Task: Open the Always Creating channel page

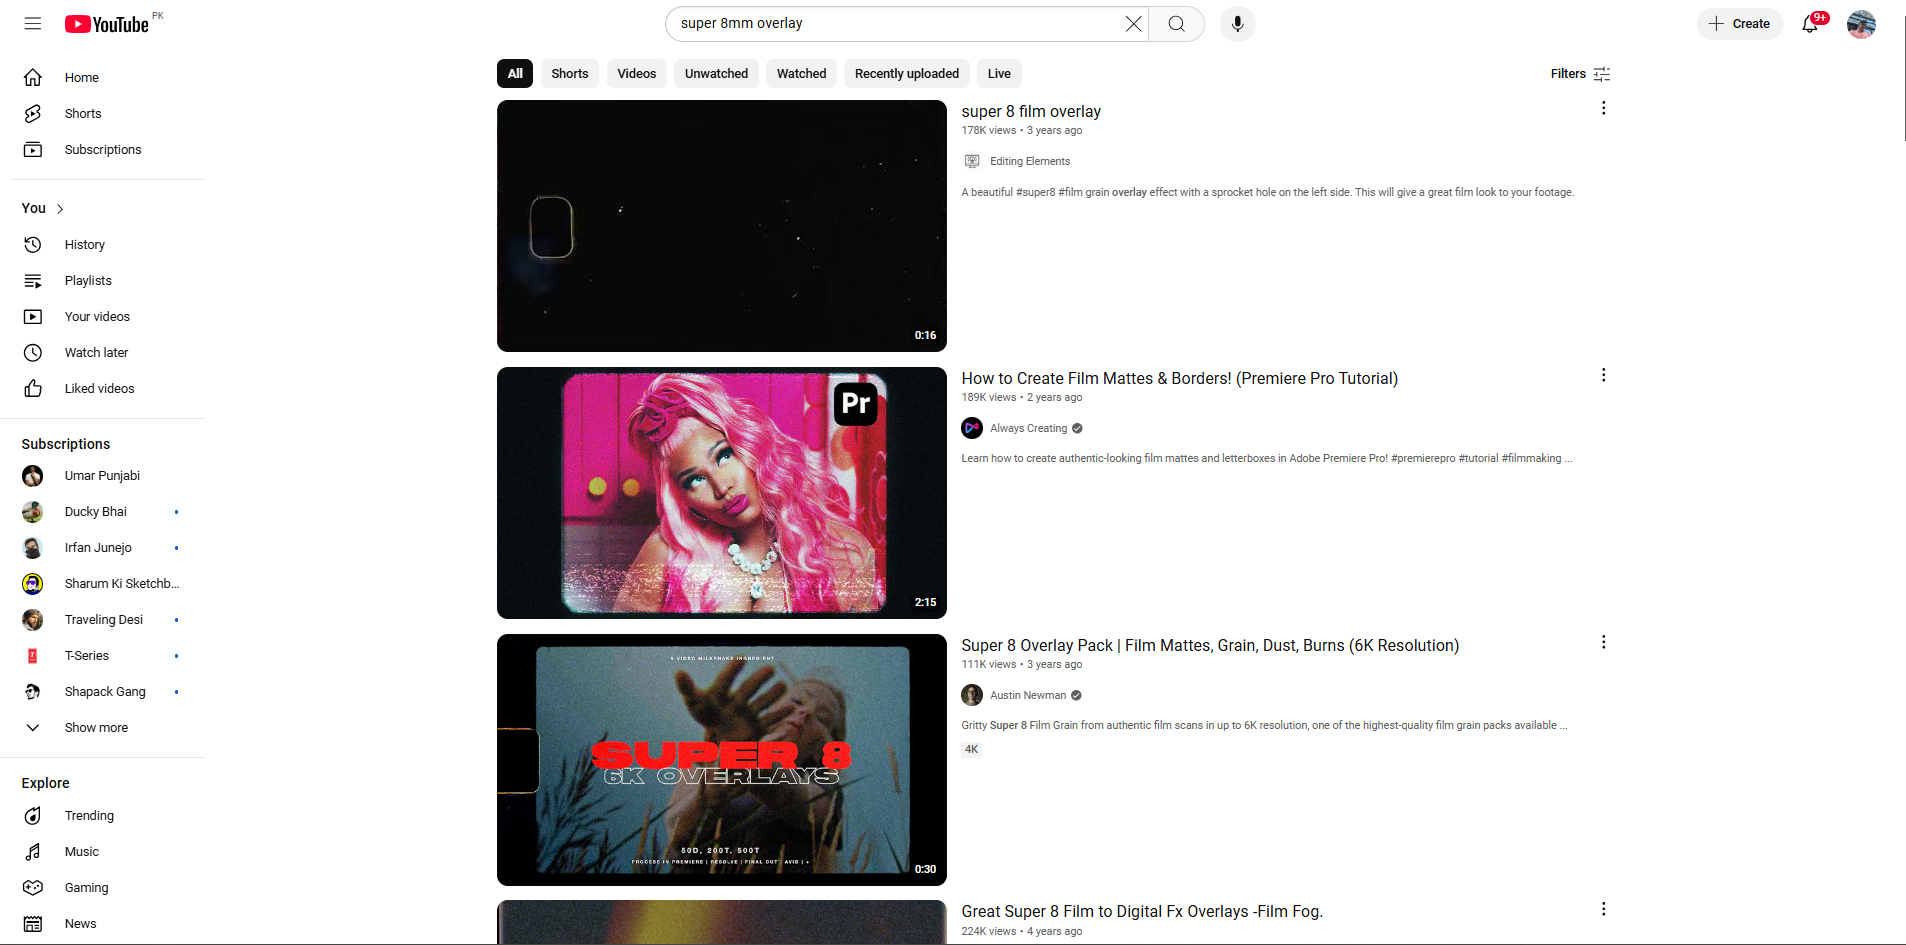Action: point(1028,428)
